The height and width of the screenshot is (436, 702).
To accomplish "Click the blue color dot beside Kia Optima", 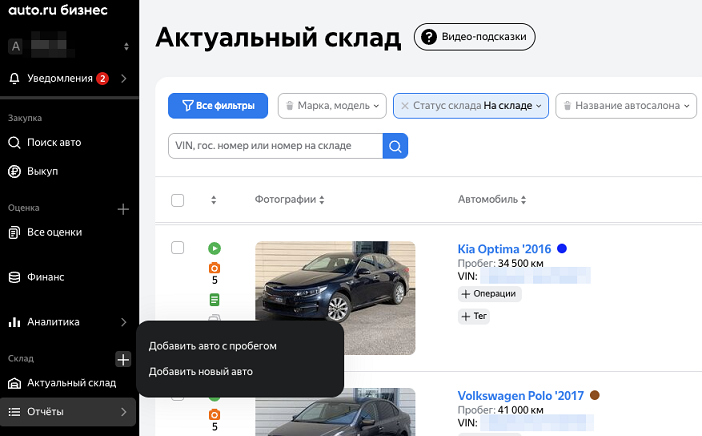I will (562, 248).
